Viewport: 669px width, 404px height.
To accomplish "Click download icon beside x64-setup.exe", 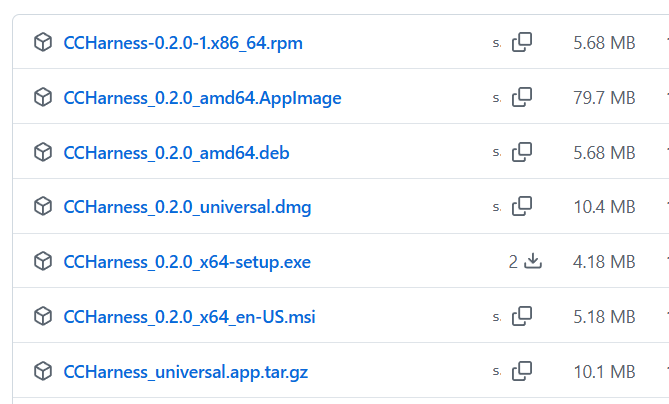I will (x=533, y=261).
